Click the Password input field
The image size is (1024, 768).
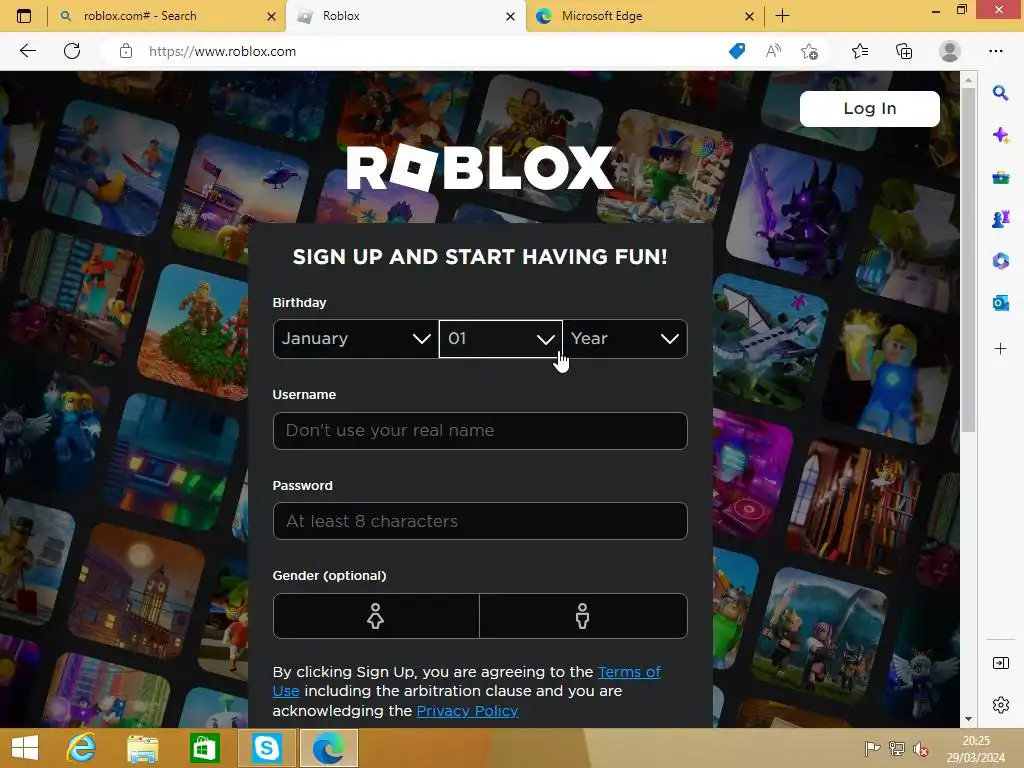coord(480,521)
